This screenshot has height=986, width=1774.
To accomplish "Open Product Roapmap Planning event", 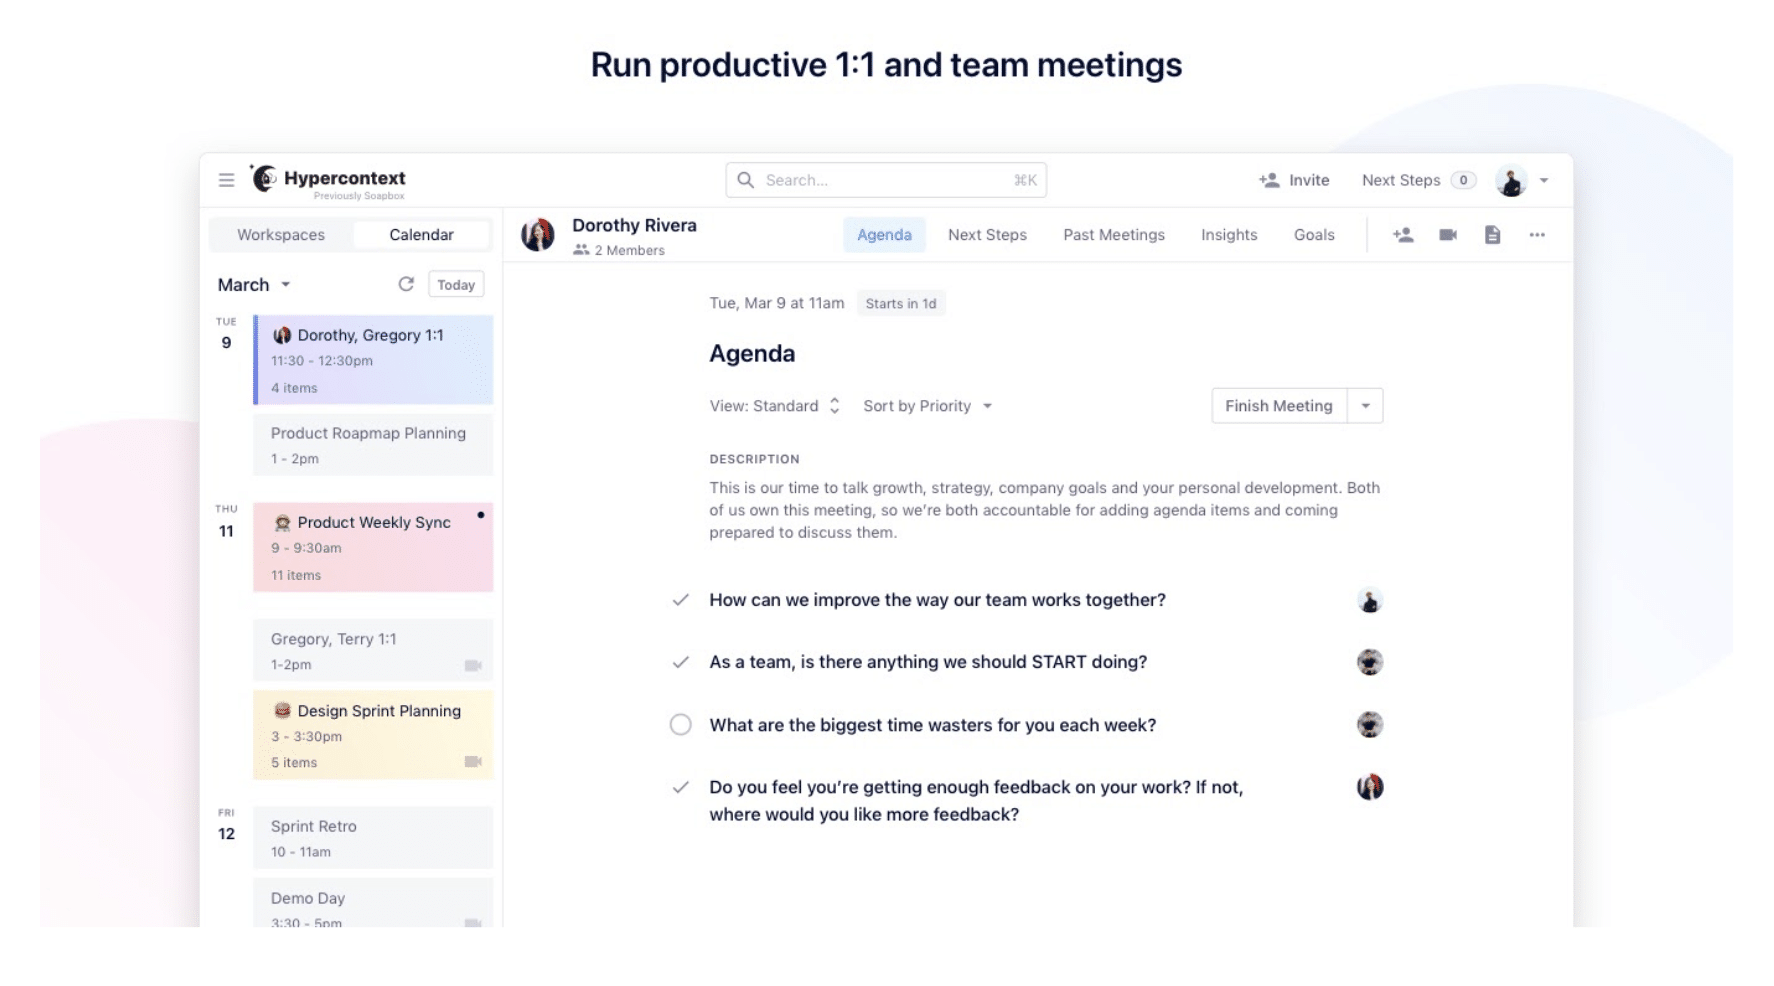I will 373,445.
